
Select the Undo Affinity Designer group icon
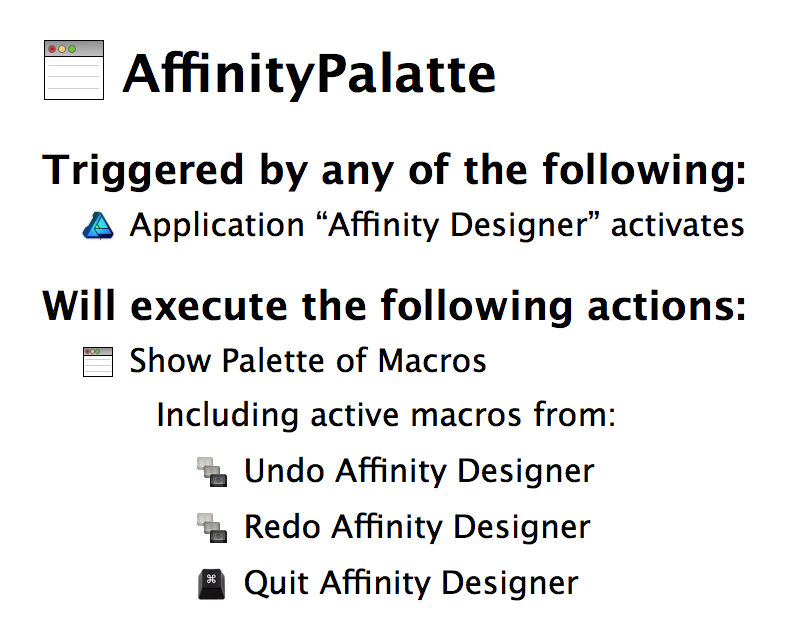point(212,472)
